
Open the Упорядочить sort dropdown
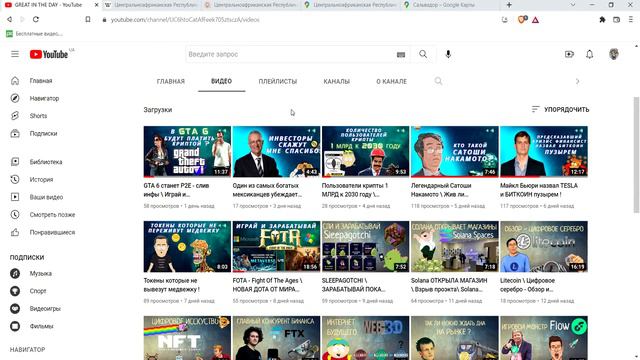tap(560, 109)
